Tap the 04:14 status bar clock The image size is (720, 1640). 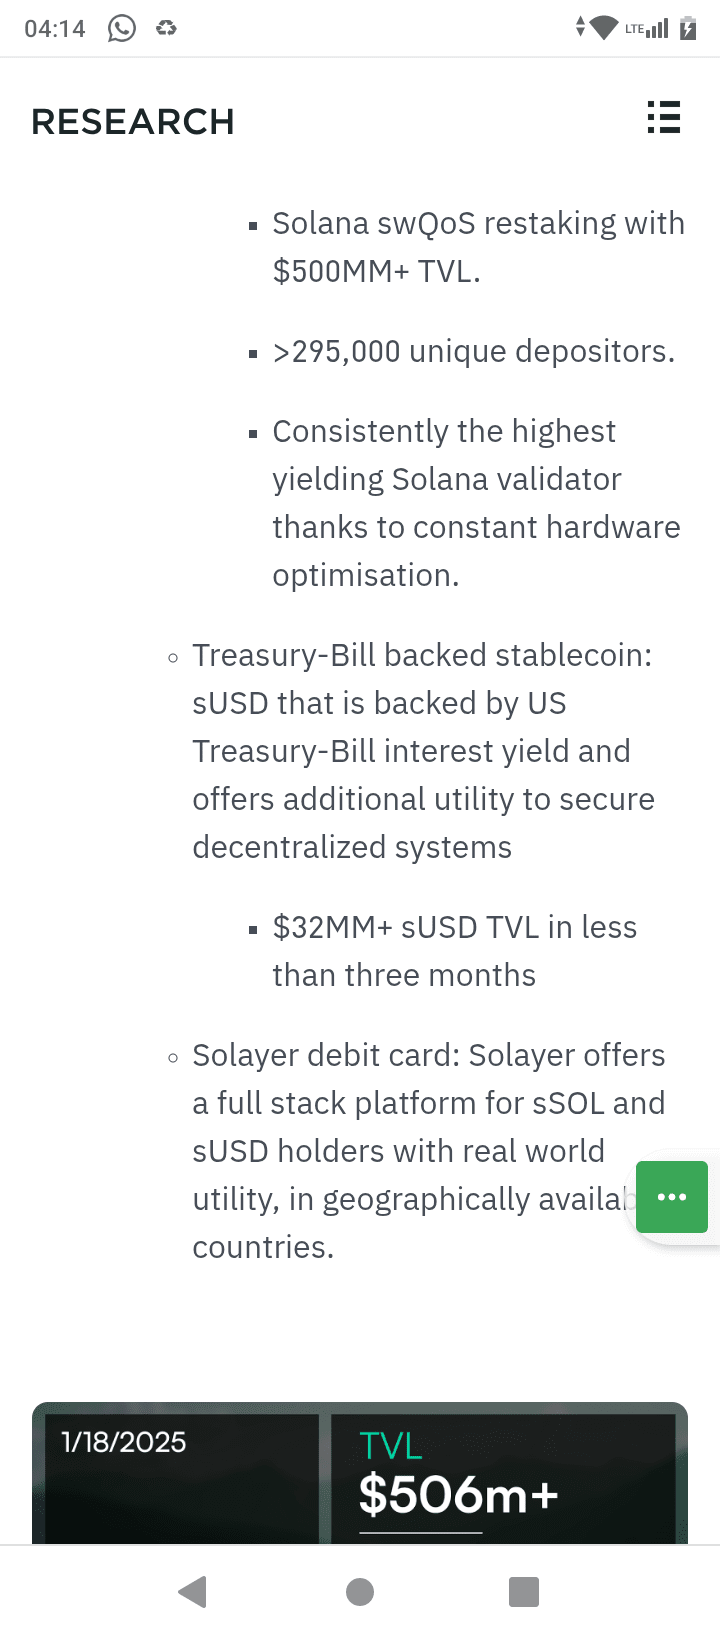(x=55, y=28)
